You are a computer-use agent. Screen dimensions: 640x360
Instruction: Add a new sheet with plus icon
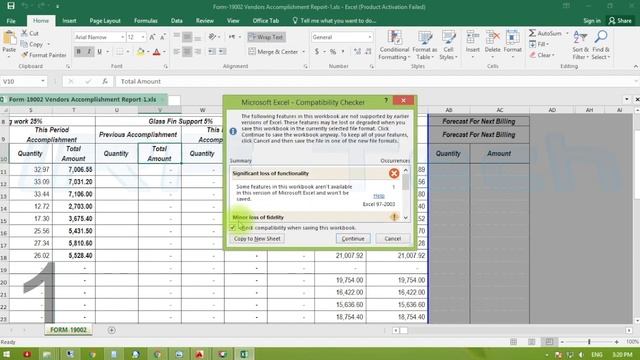(x=111, y=330)
